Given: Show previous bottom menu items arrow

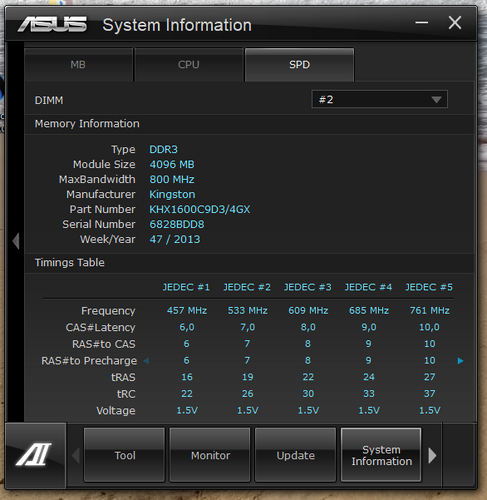Looking at the screenshot, I should (76, 455).
